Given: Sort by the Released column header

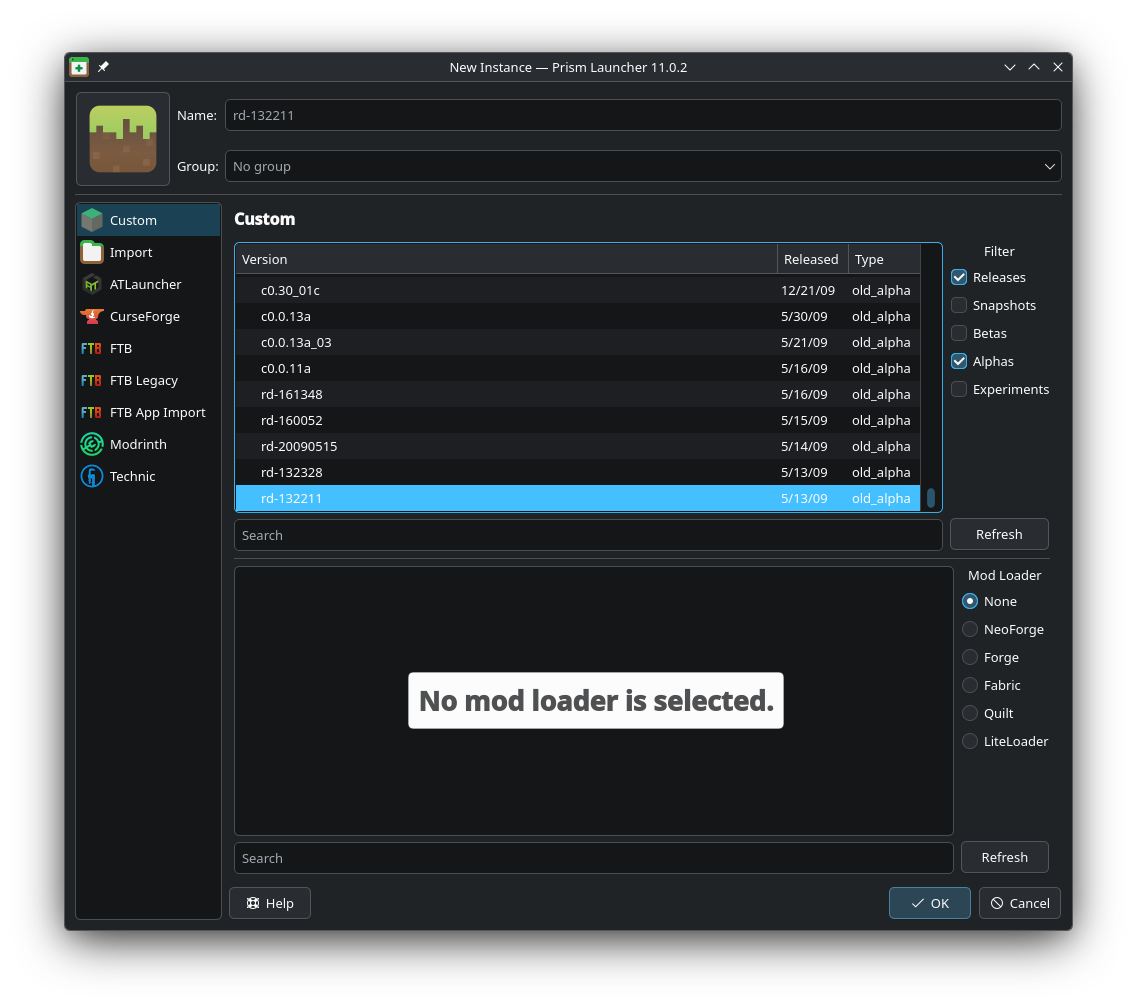Looking at the screenshot, I should [x=813, y=259].
